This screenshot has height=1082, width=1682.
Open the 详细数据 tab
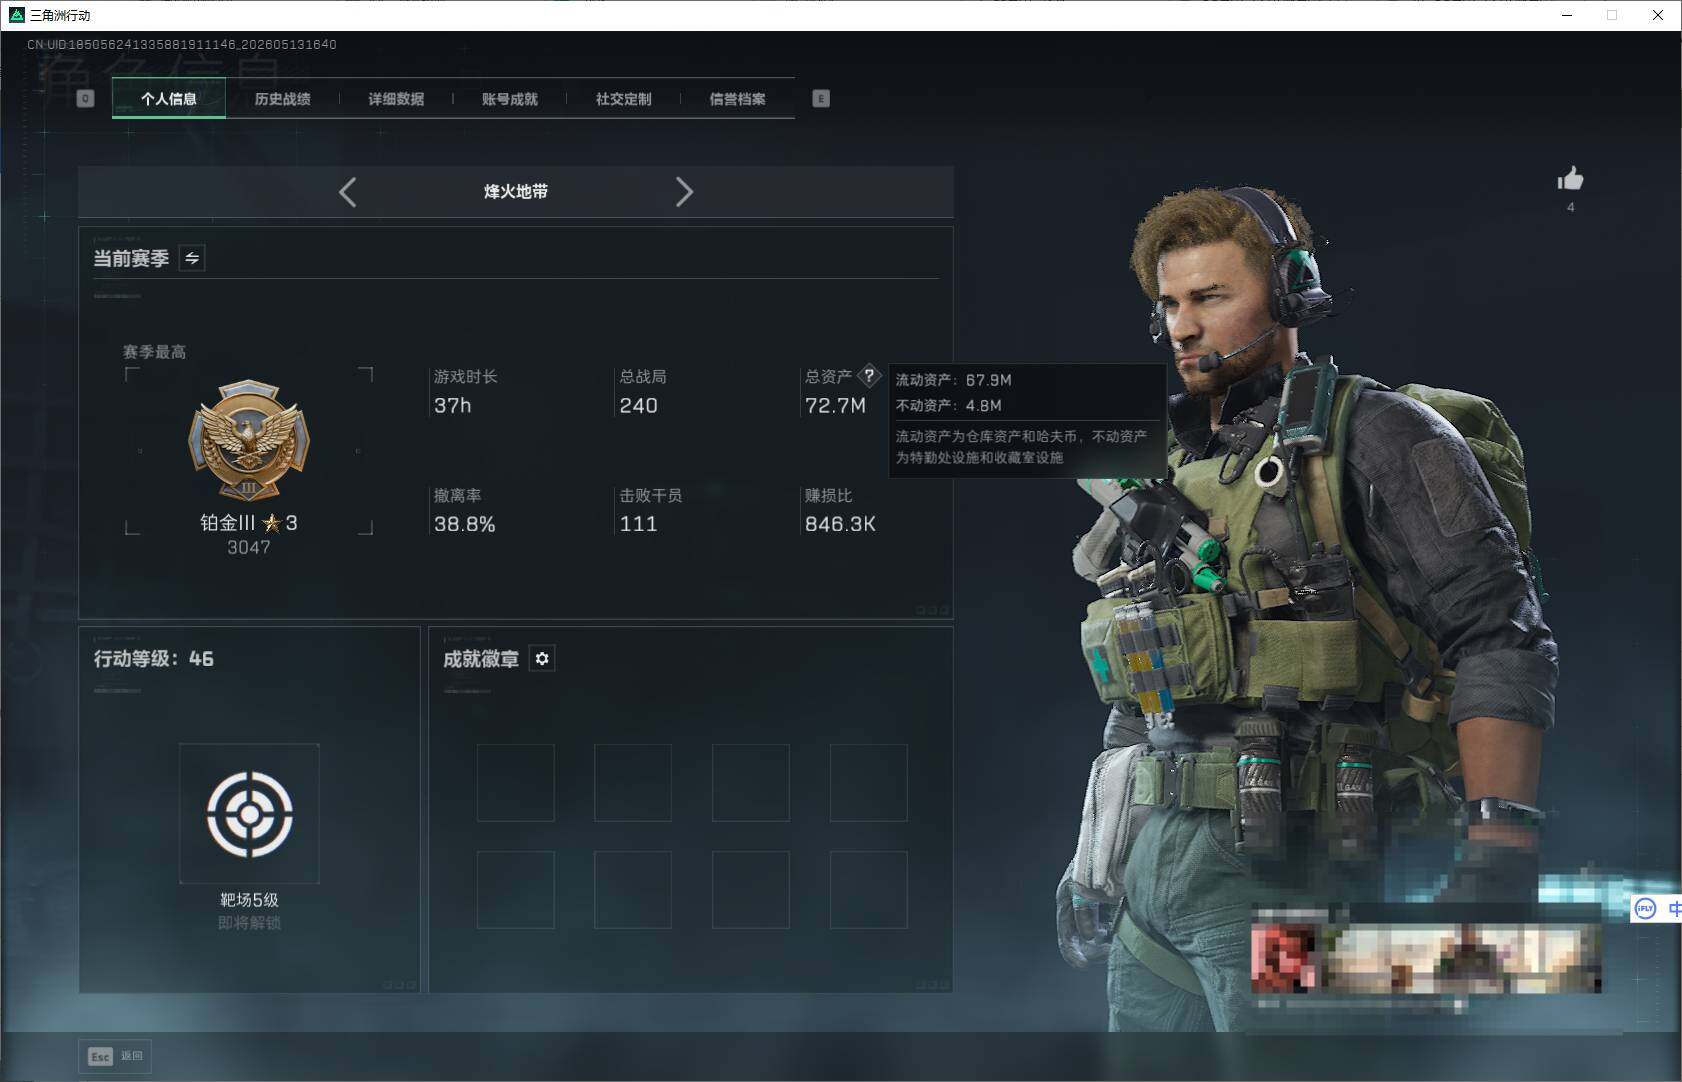tap(396, 99)
